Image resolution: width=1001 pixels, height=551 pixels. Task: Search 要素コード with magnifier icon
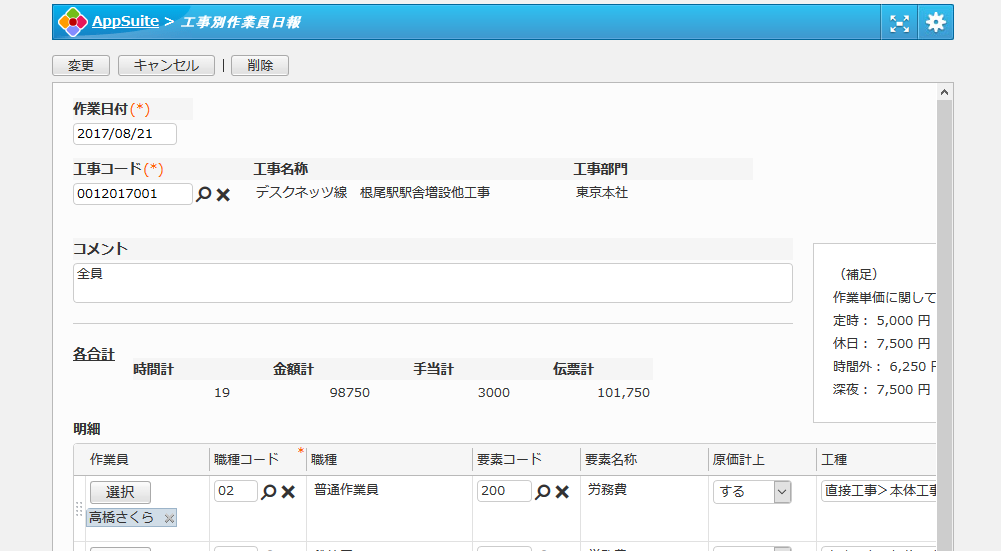coord(542,492)
